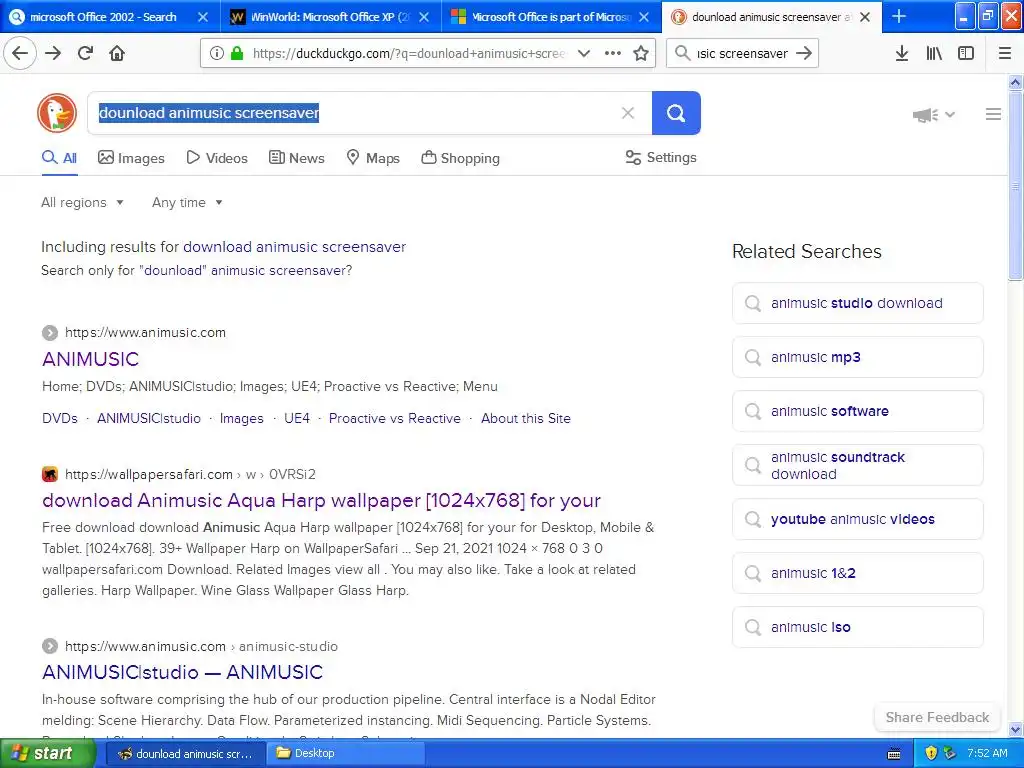Open the ANIMUSIC|studio sitelink
1024x768 pixels.
pyautogui.click(x=149, y=418)
